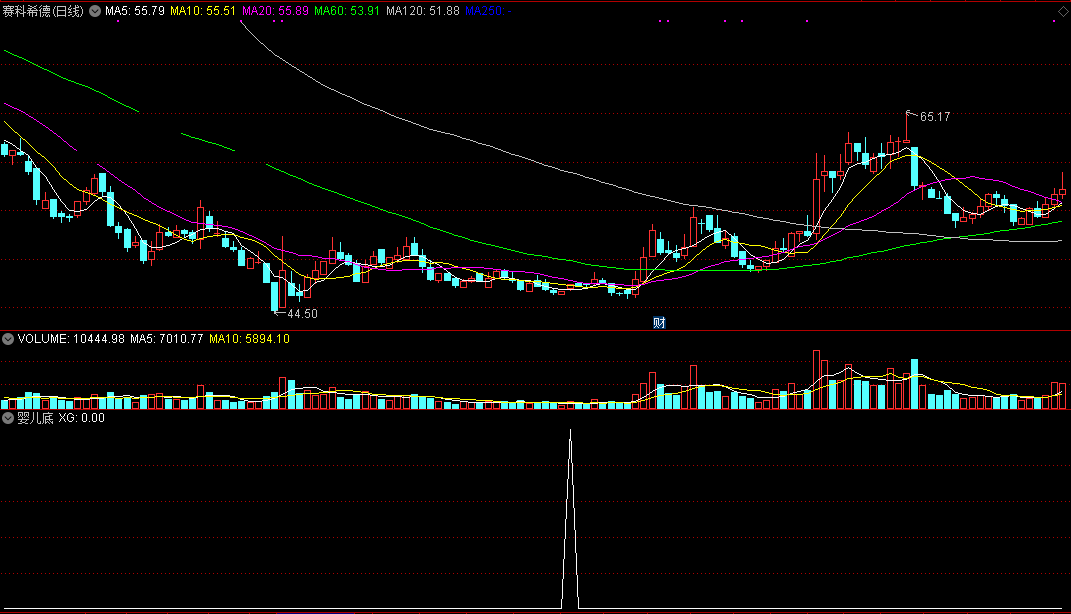This screenshot has width=1071, height=614.
Task: Expand the 婴儿底 indicator dropdown arrow
Action: tap(8, 418)
